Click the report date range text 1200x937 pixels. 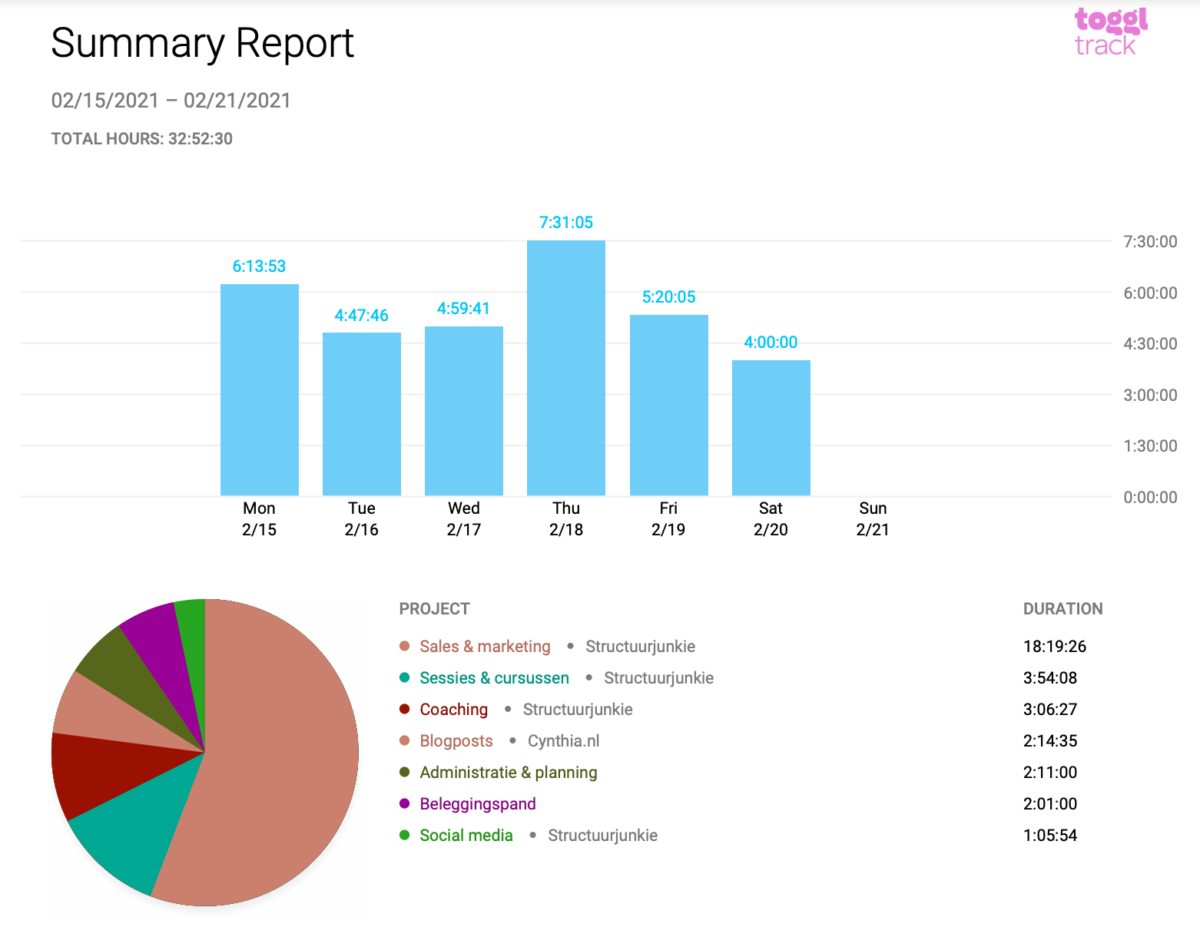point(171,101)
